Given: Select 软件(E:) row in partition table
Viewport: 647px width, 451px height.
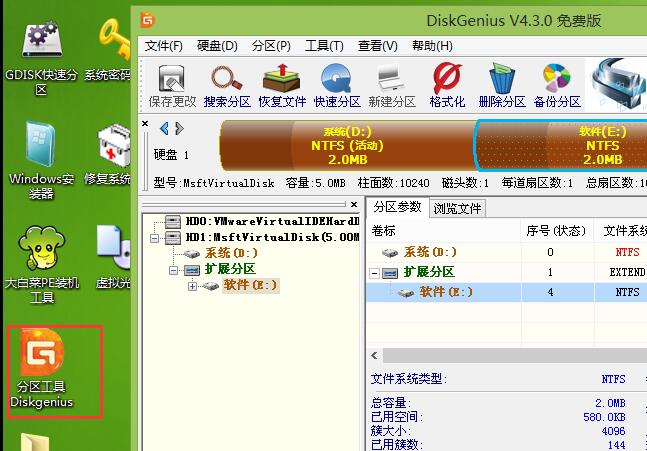Looking at the screenshot, I should coord(507,292).
